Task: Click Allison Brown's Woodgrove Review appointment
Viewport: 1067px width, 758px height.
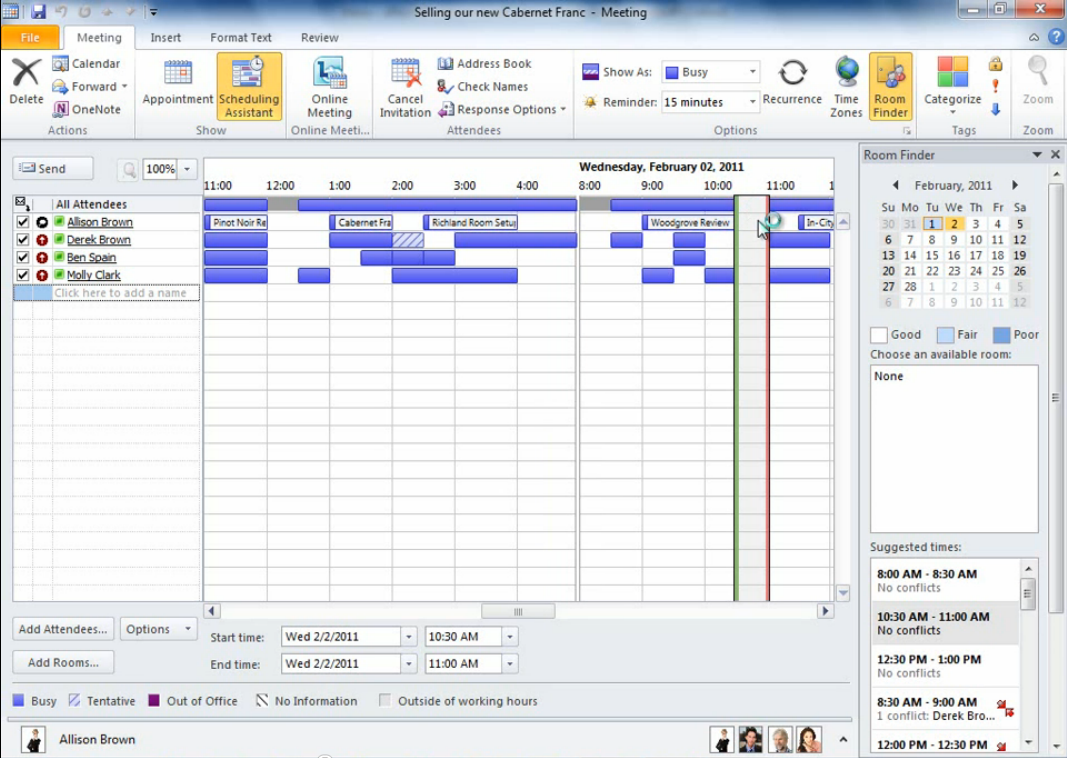Action: point(688,222)
